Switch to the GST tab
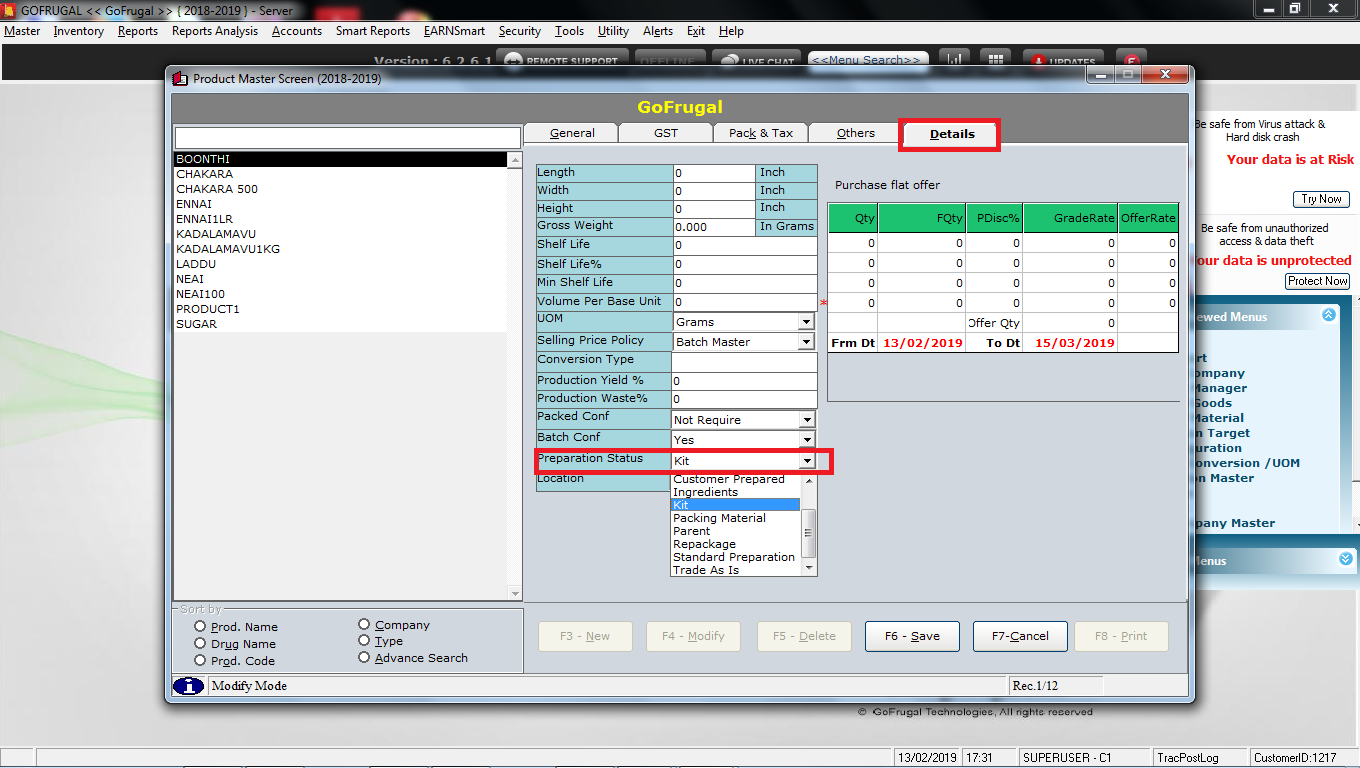 666,133
